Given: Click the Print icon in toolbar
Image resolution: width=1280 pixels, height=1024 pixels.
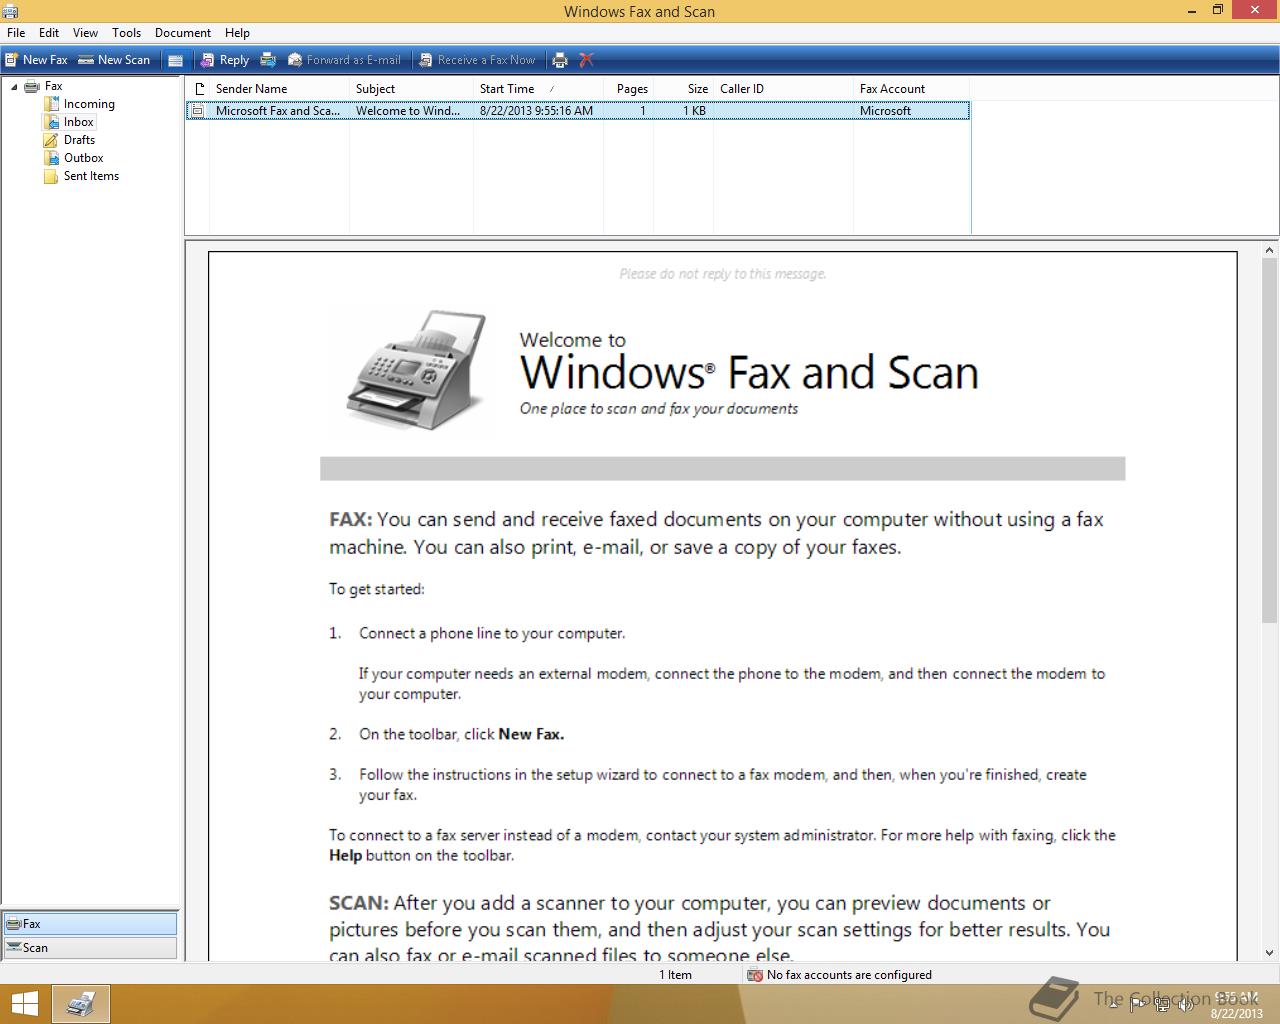Looking at the screenshot, I should tap(560, 60).
